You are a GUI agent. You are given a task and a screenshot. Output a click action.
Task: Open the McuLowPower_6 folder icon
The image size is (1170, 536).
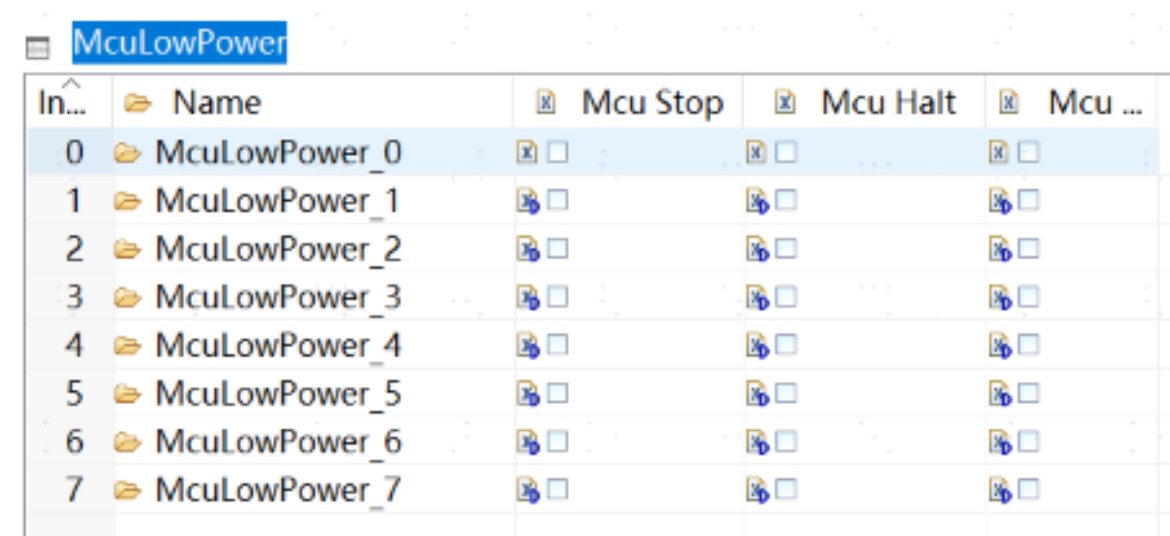[x=128, y=441]
